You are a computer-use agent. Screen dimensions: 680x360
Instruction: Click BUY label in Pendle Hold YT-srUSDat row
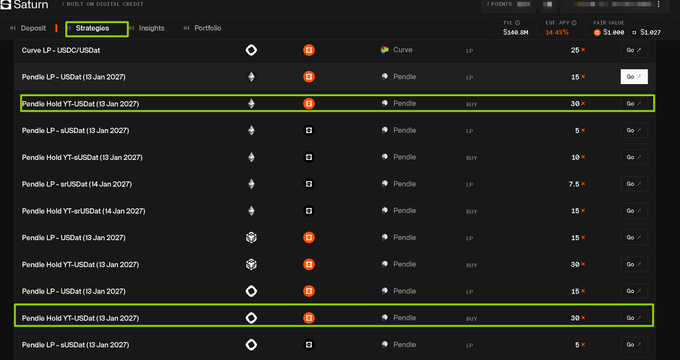coord(471,212)
